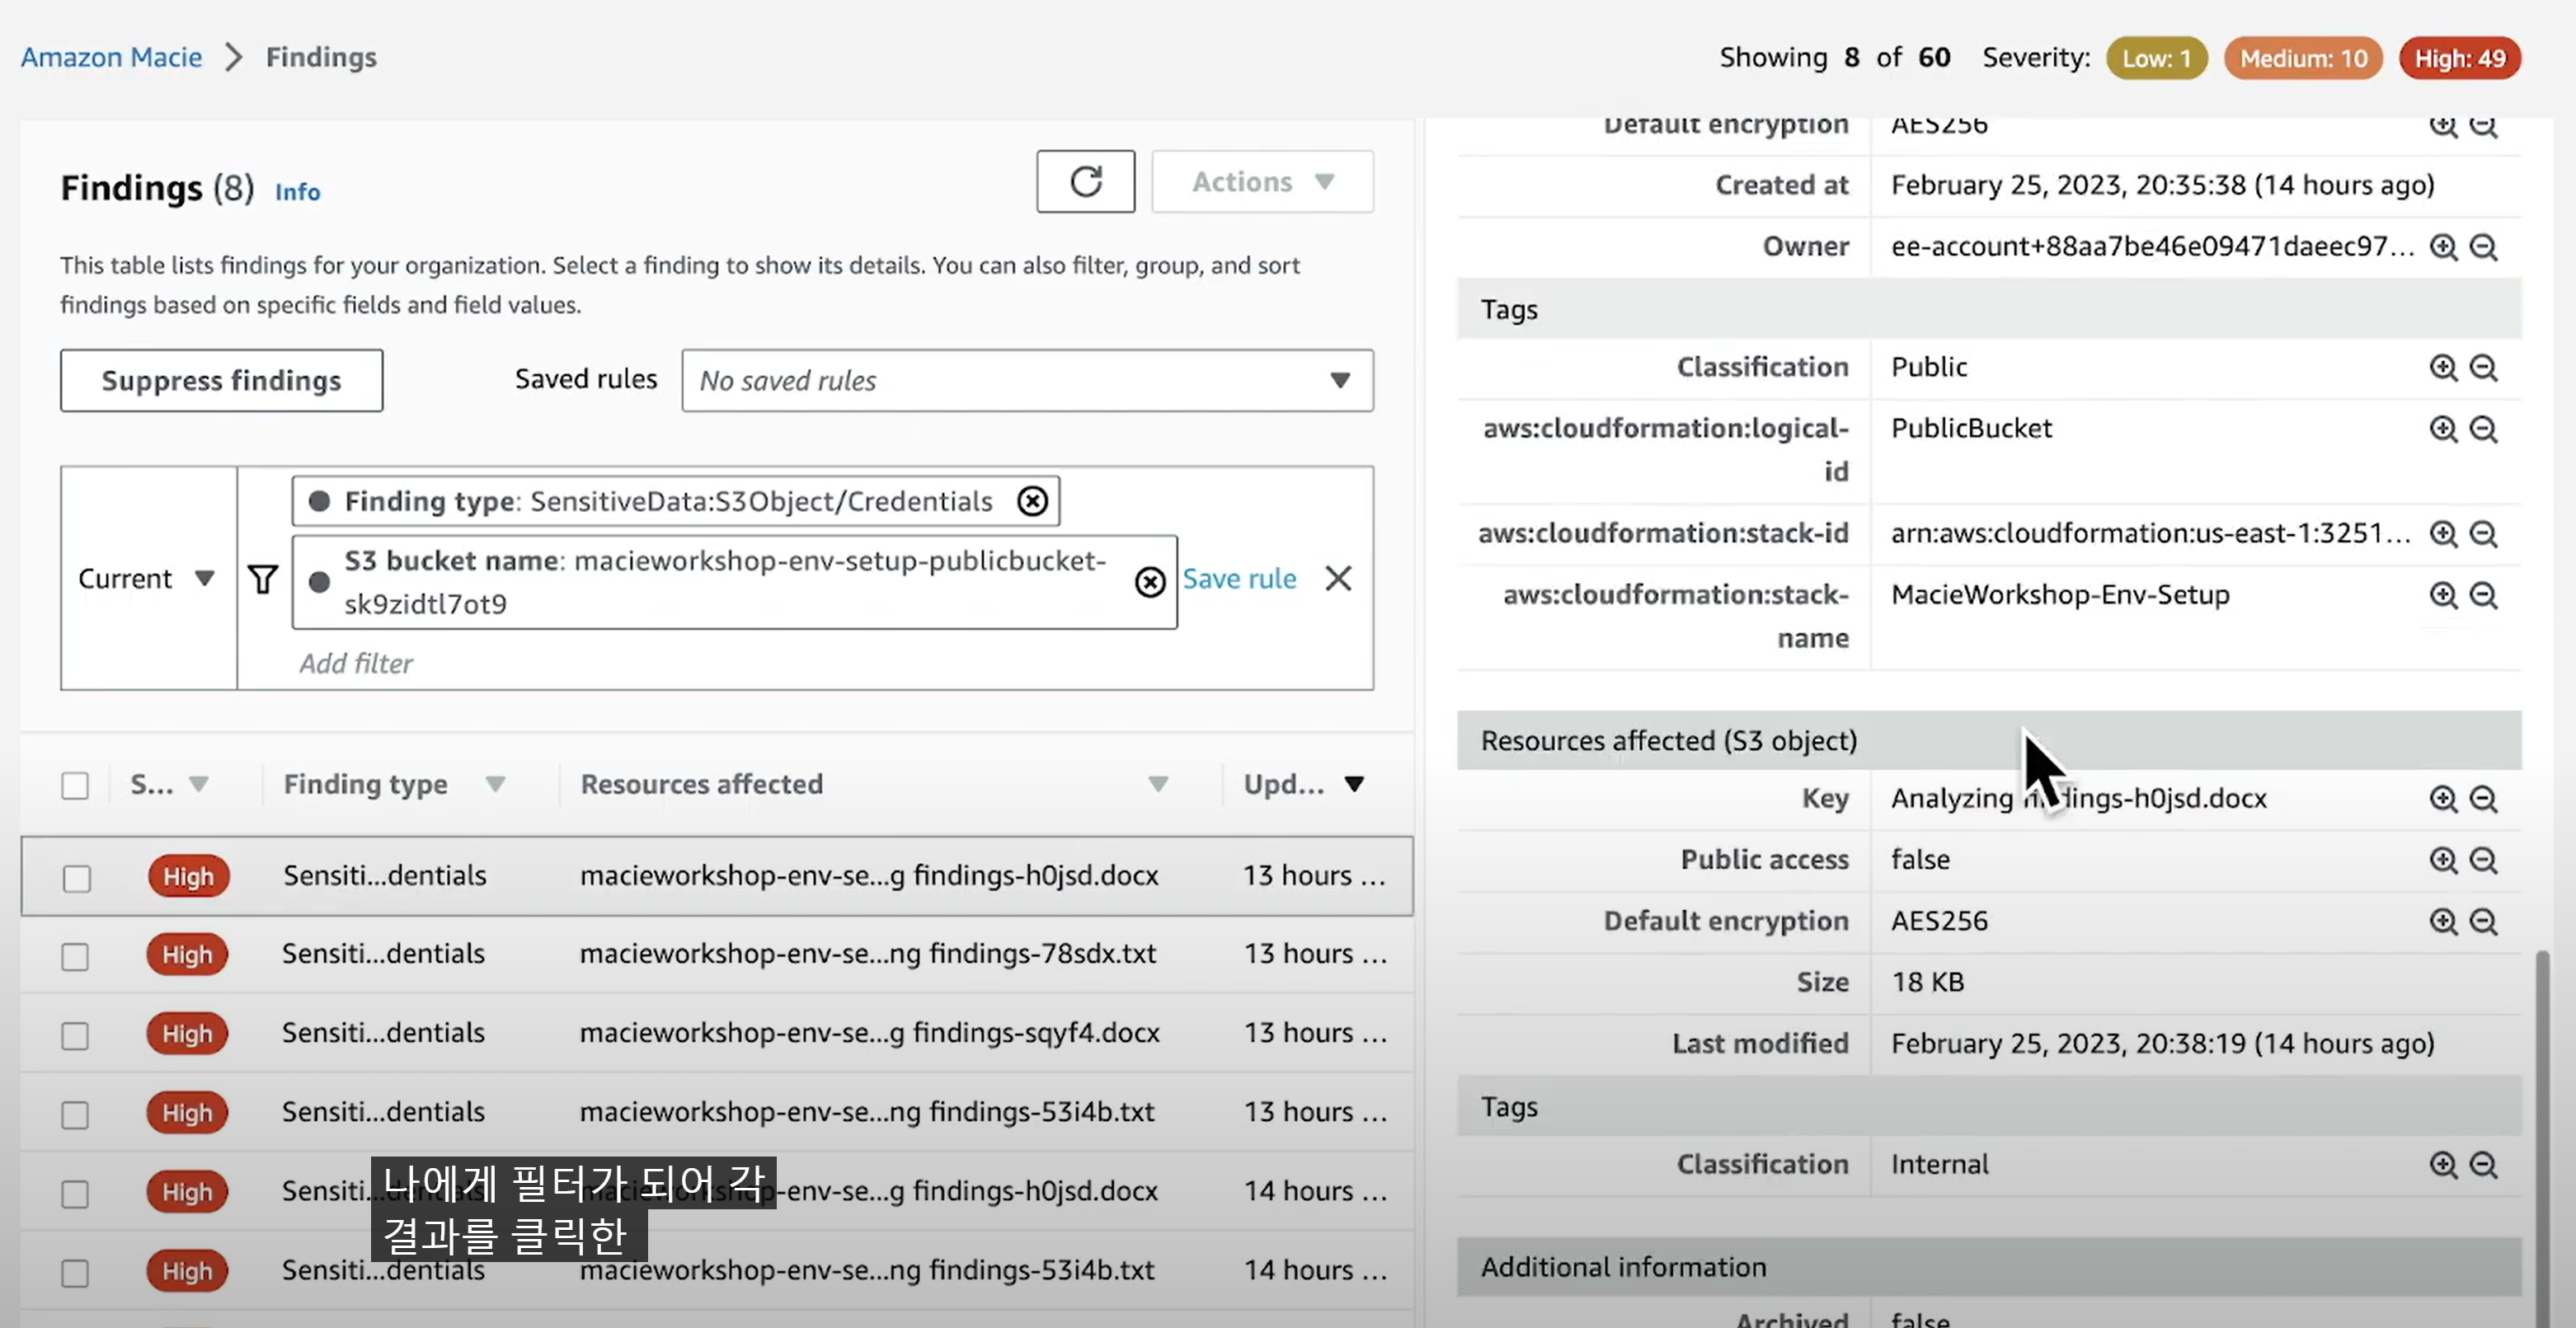Go to Amazon Macie breadcrumb link
The width and height of the screenshot is (2576, 1328).
tap(111, 57)
